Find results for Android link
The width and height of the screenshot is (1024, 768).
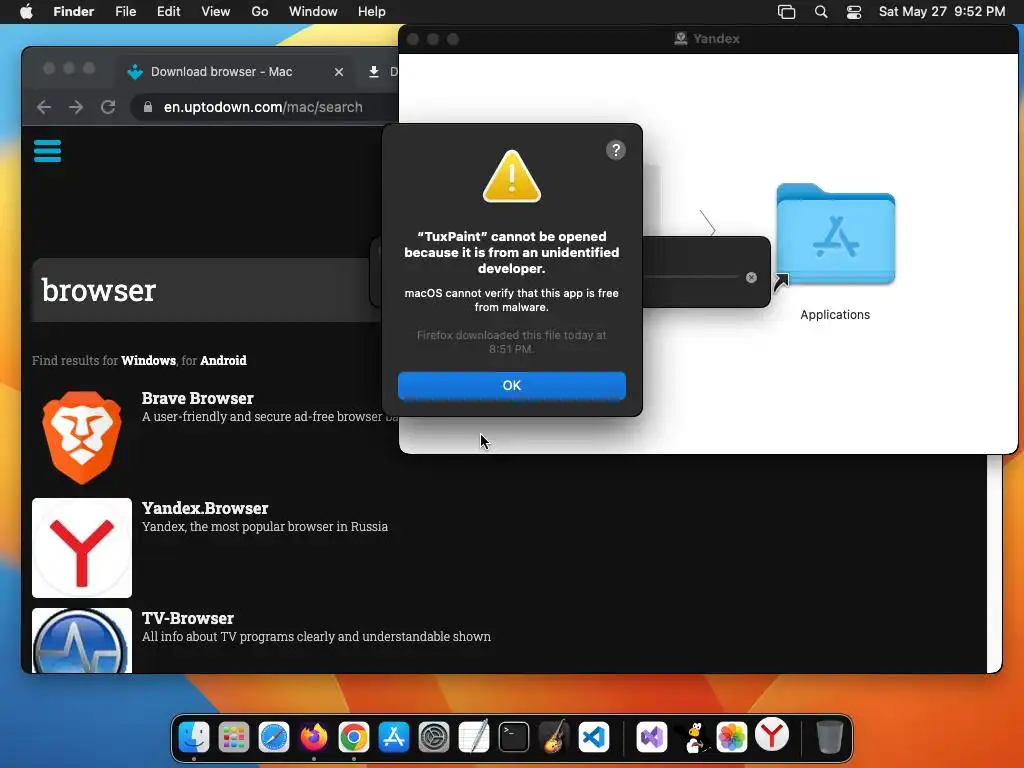[x=223, y=360]
